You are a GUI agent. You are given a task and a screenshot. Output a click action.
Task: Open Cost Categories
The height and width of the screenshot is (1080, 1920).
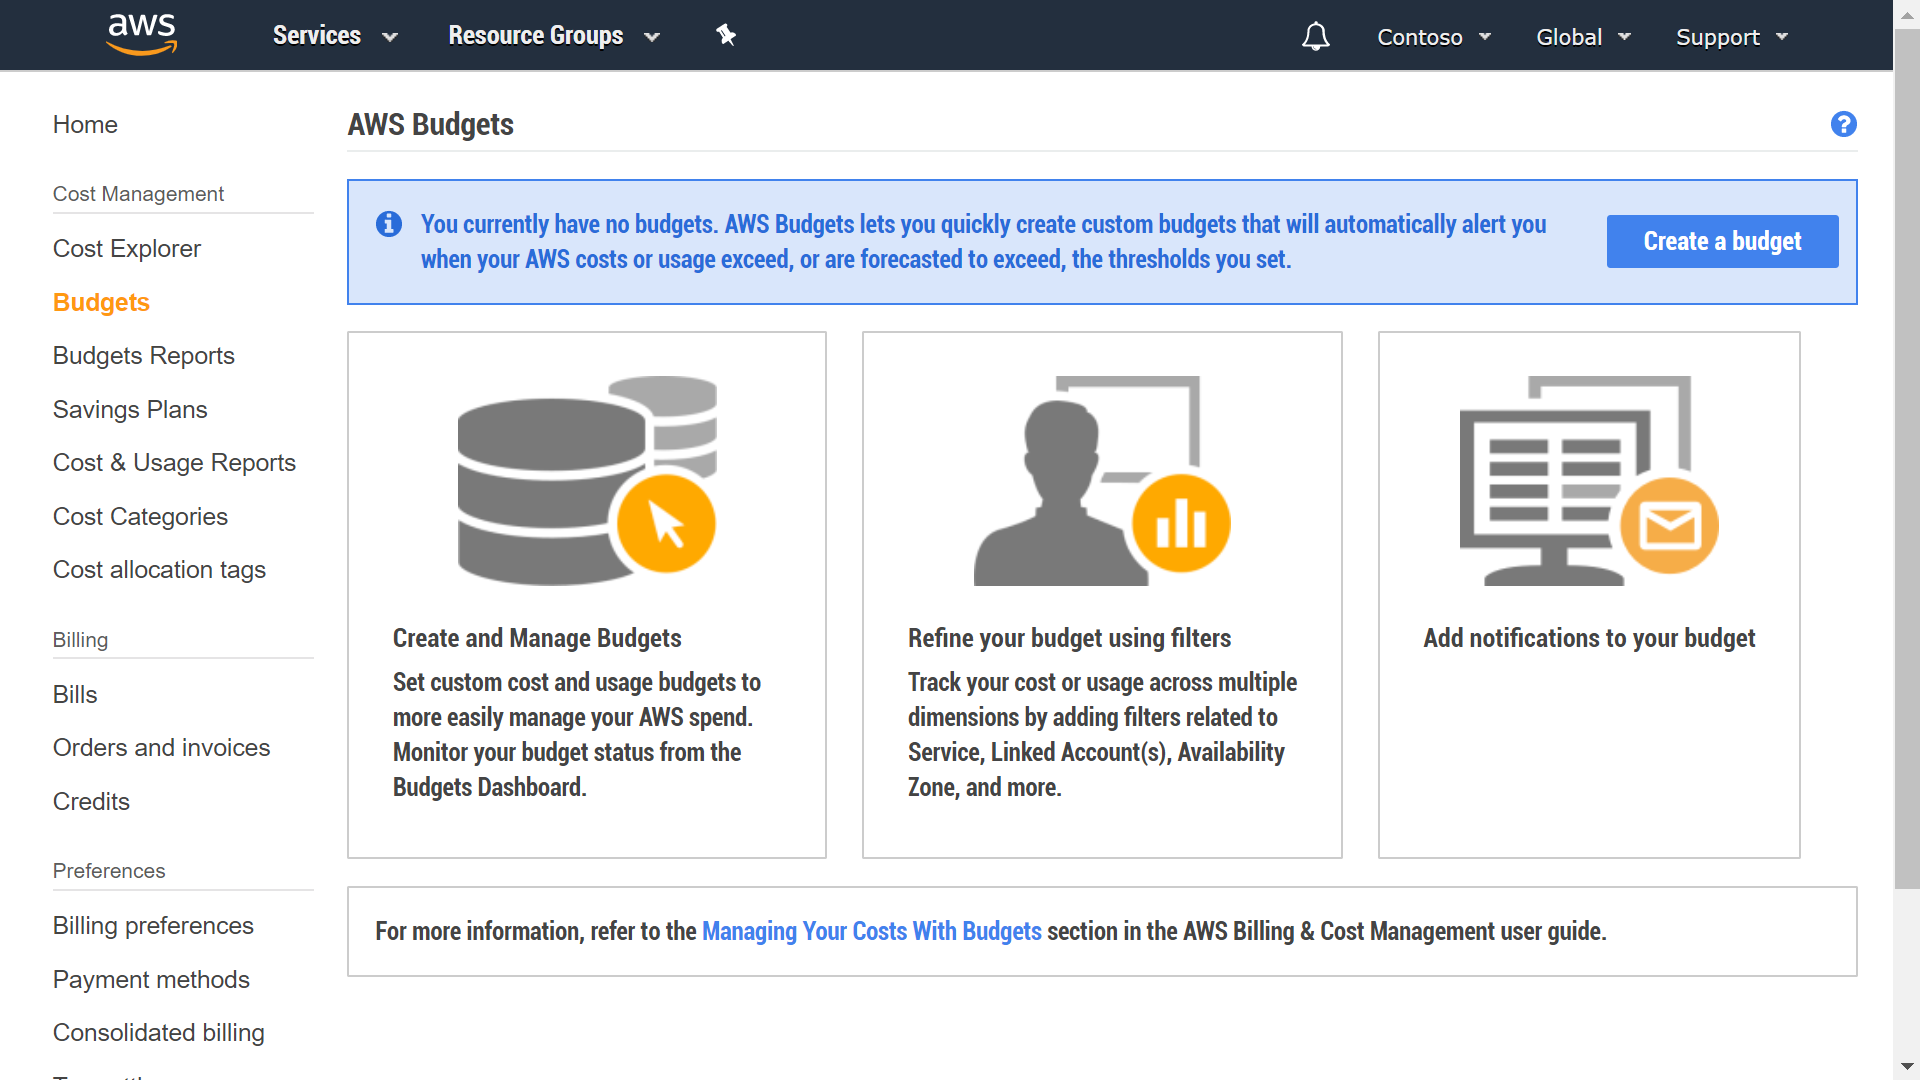pyautogui.click(x=140, y=517)
